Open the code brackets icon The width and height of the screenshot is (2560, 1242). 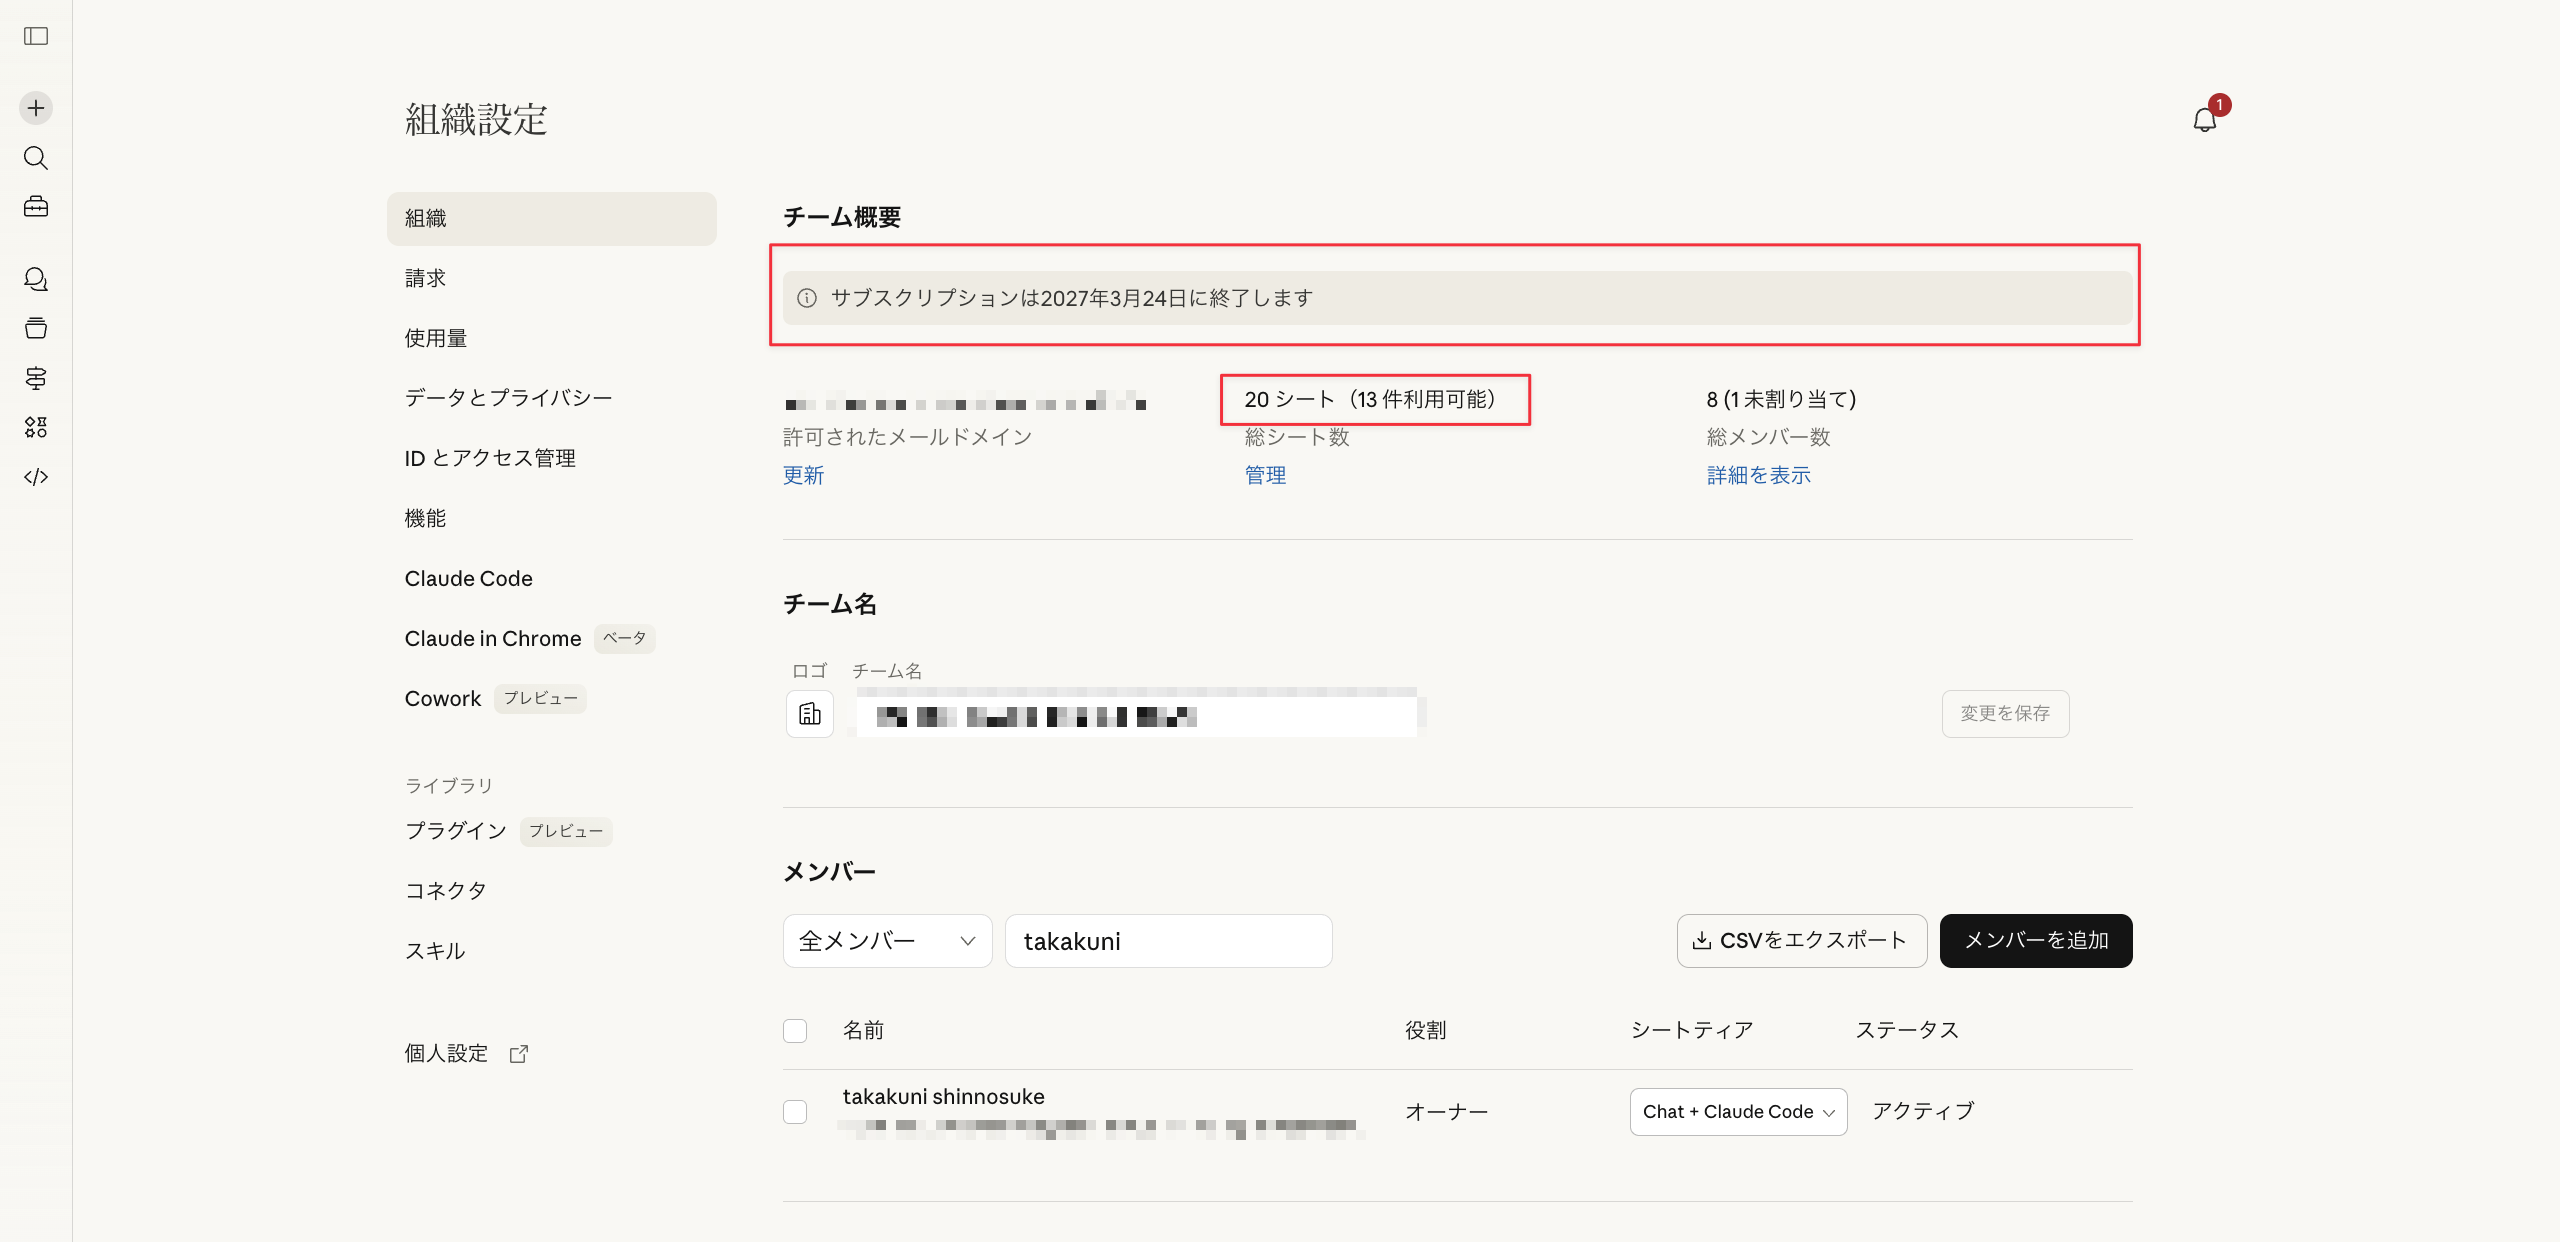pos(36,477)
